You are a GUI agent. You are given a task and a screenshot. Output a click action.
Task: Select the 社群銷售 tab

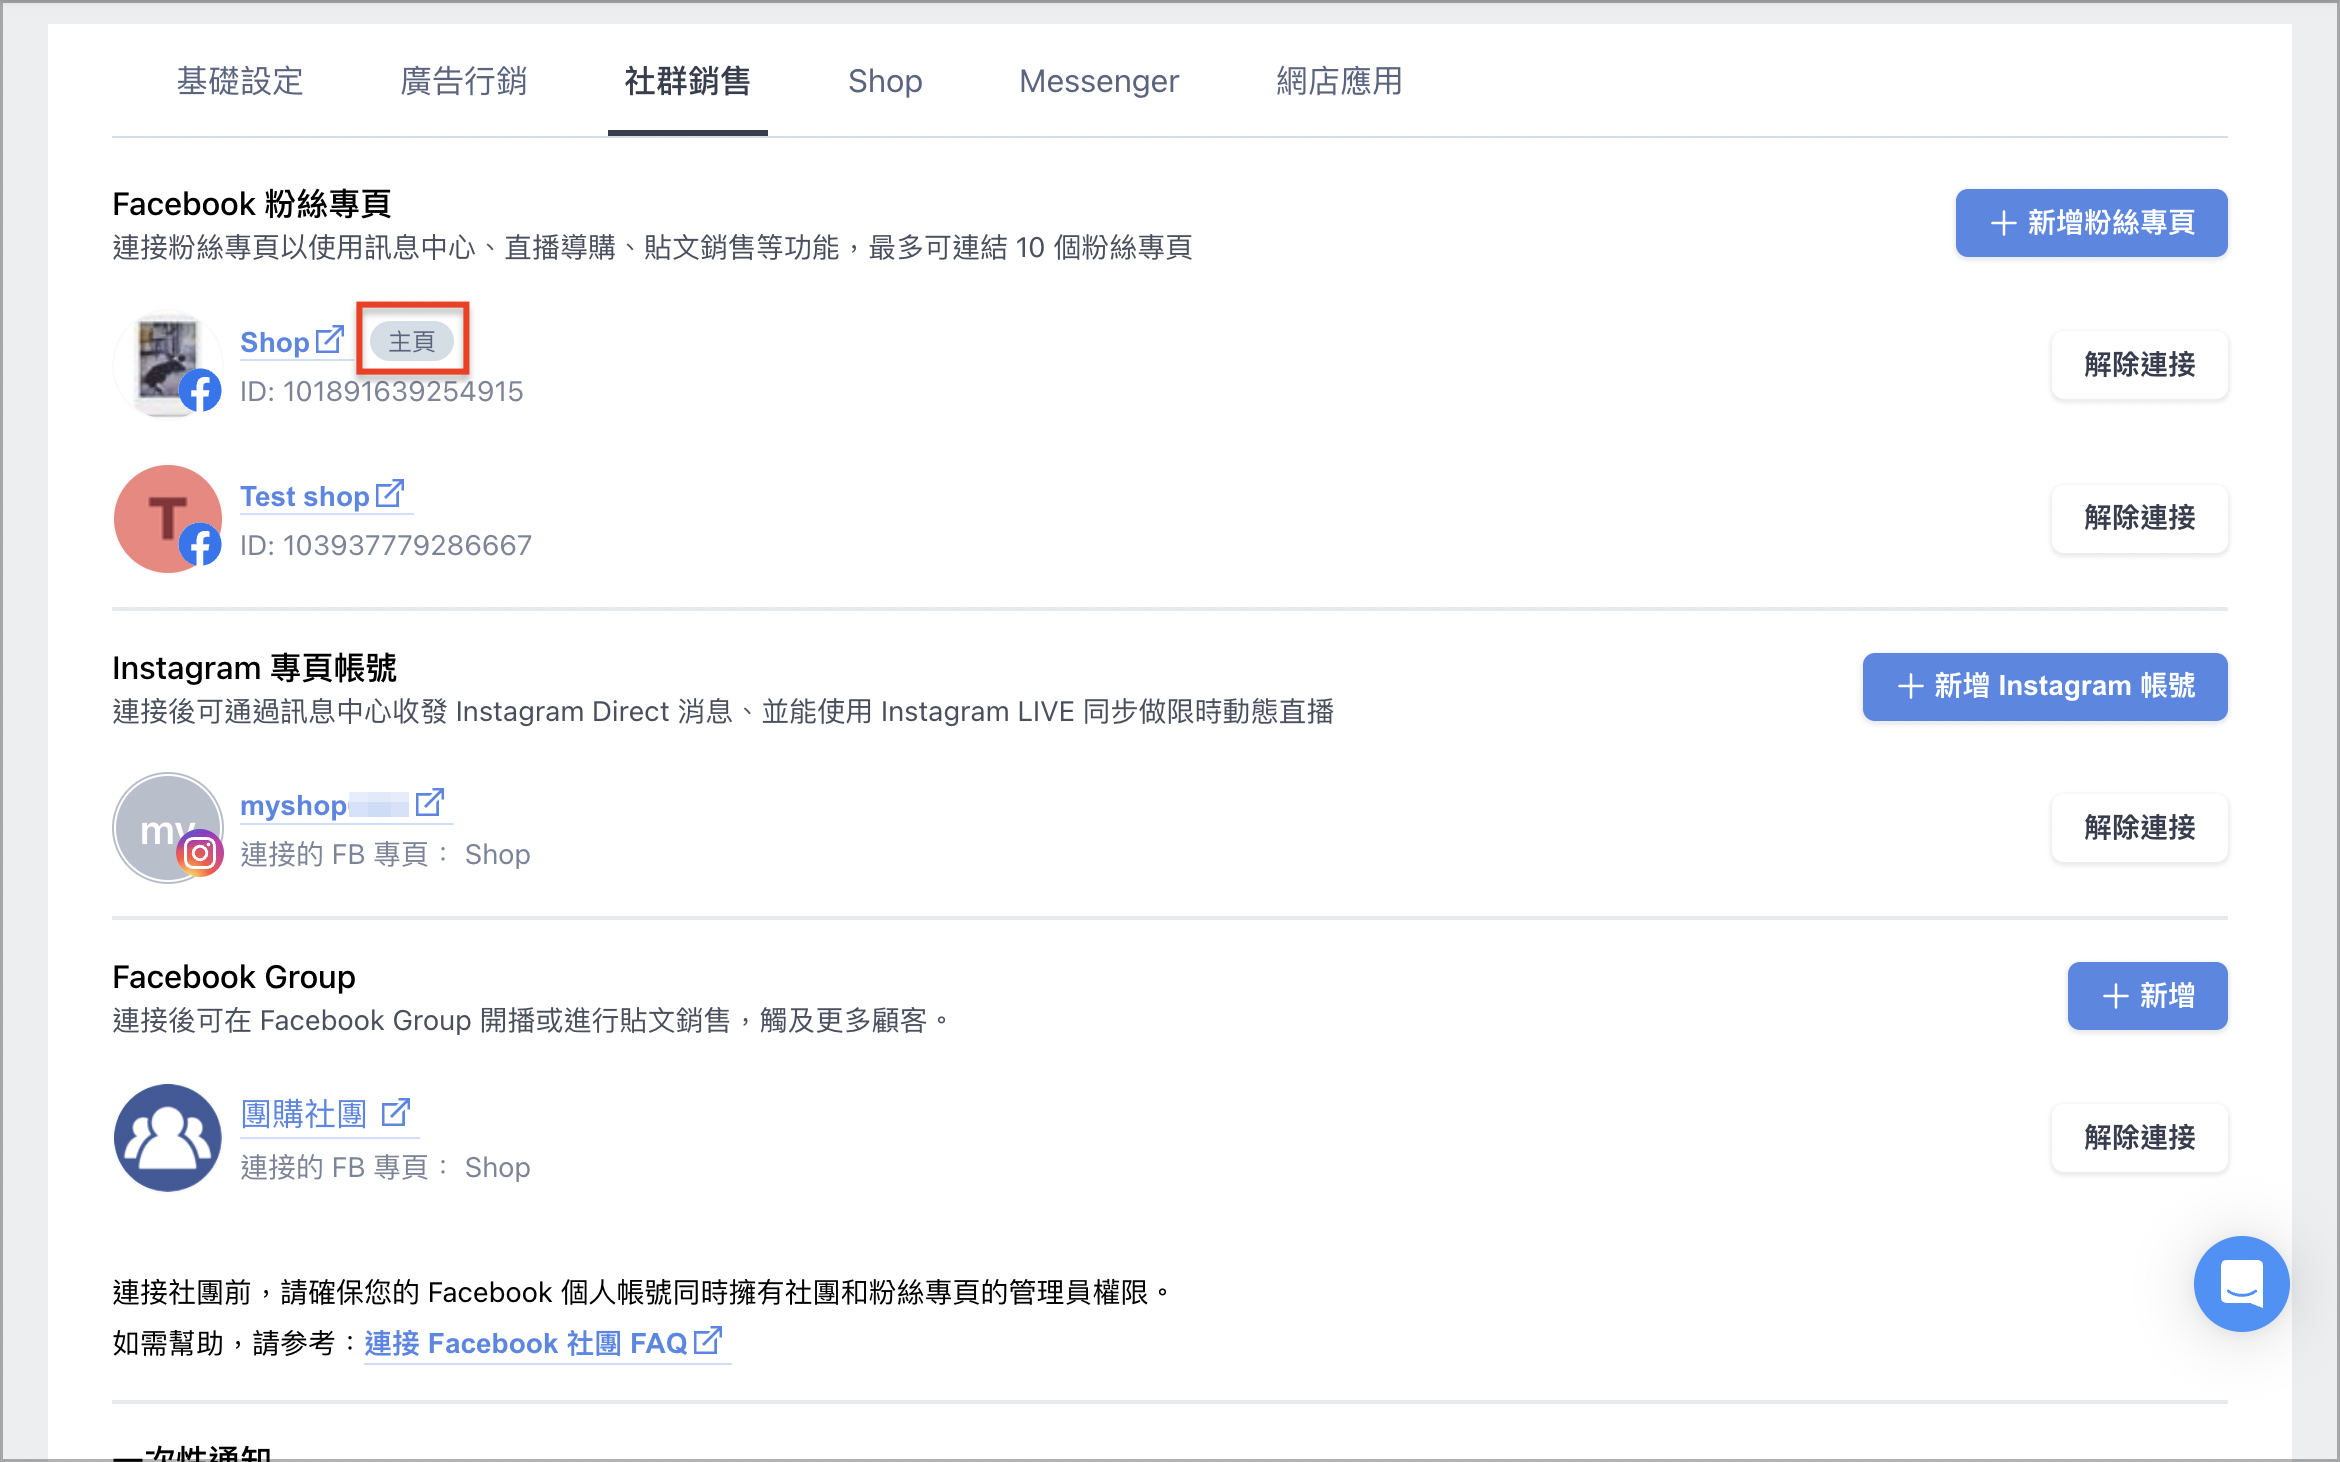pyautogui.click(x=688, y=81)
